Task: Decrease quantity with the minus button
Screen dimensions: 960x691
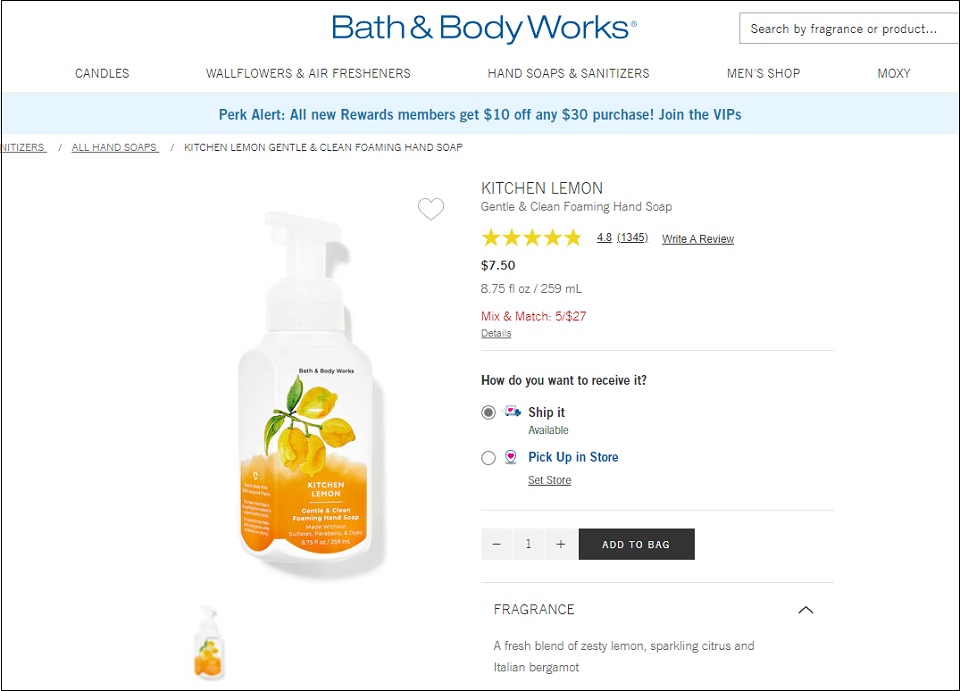Action: click(497, 544)
